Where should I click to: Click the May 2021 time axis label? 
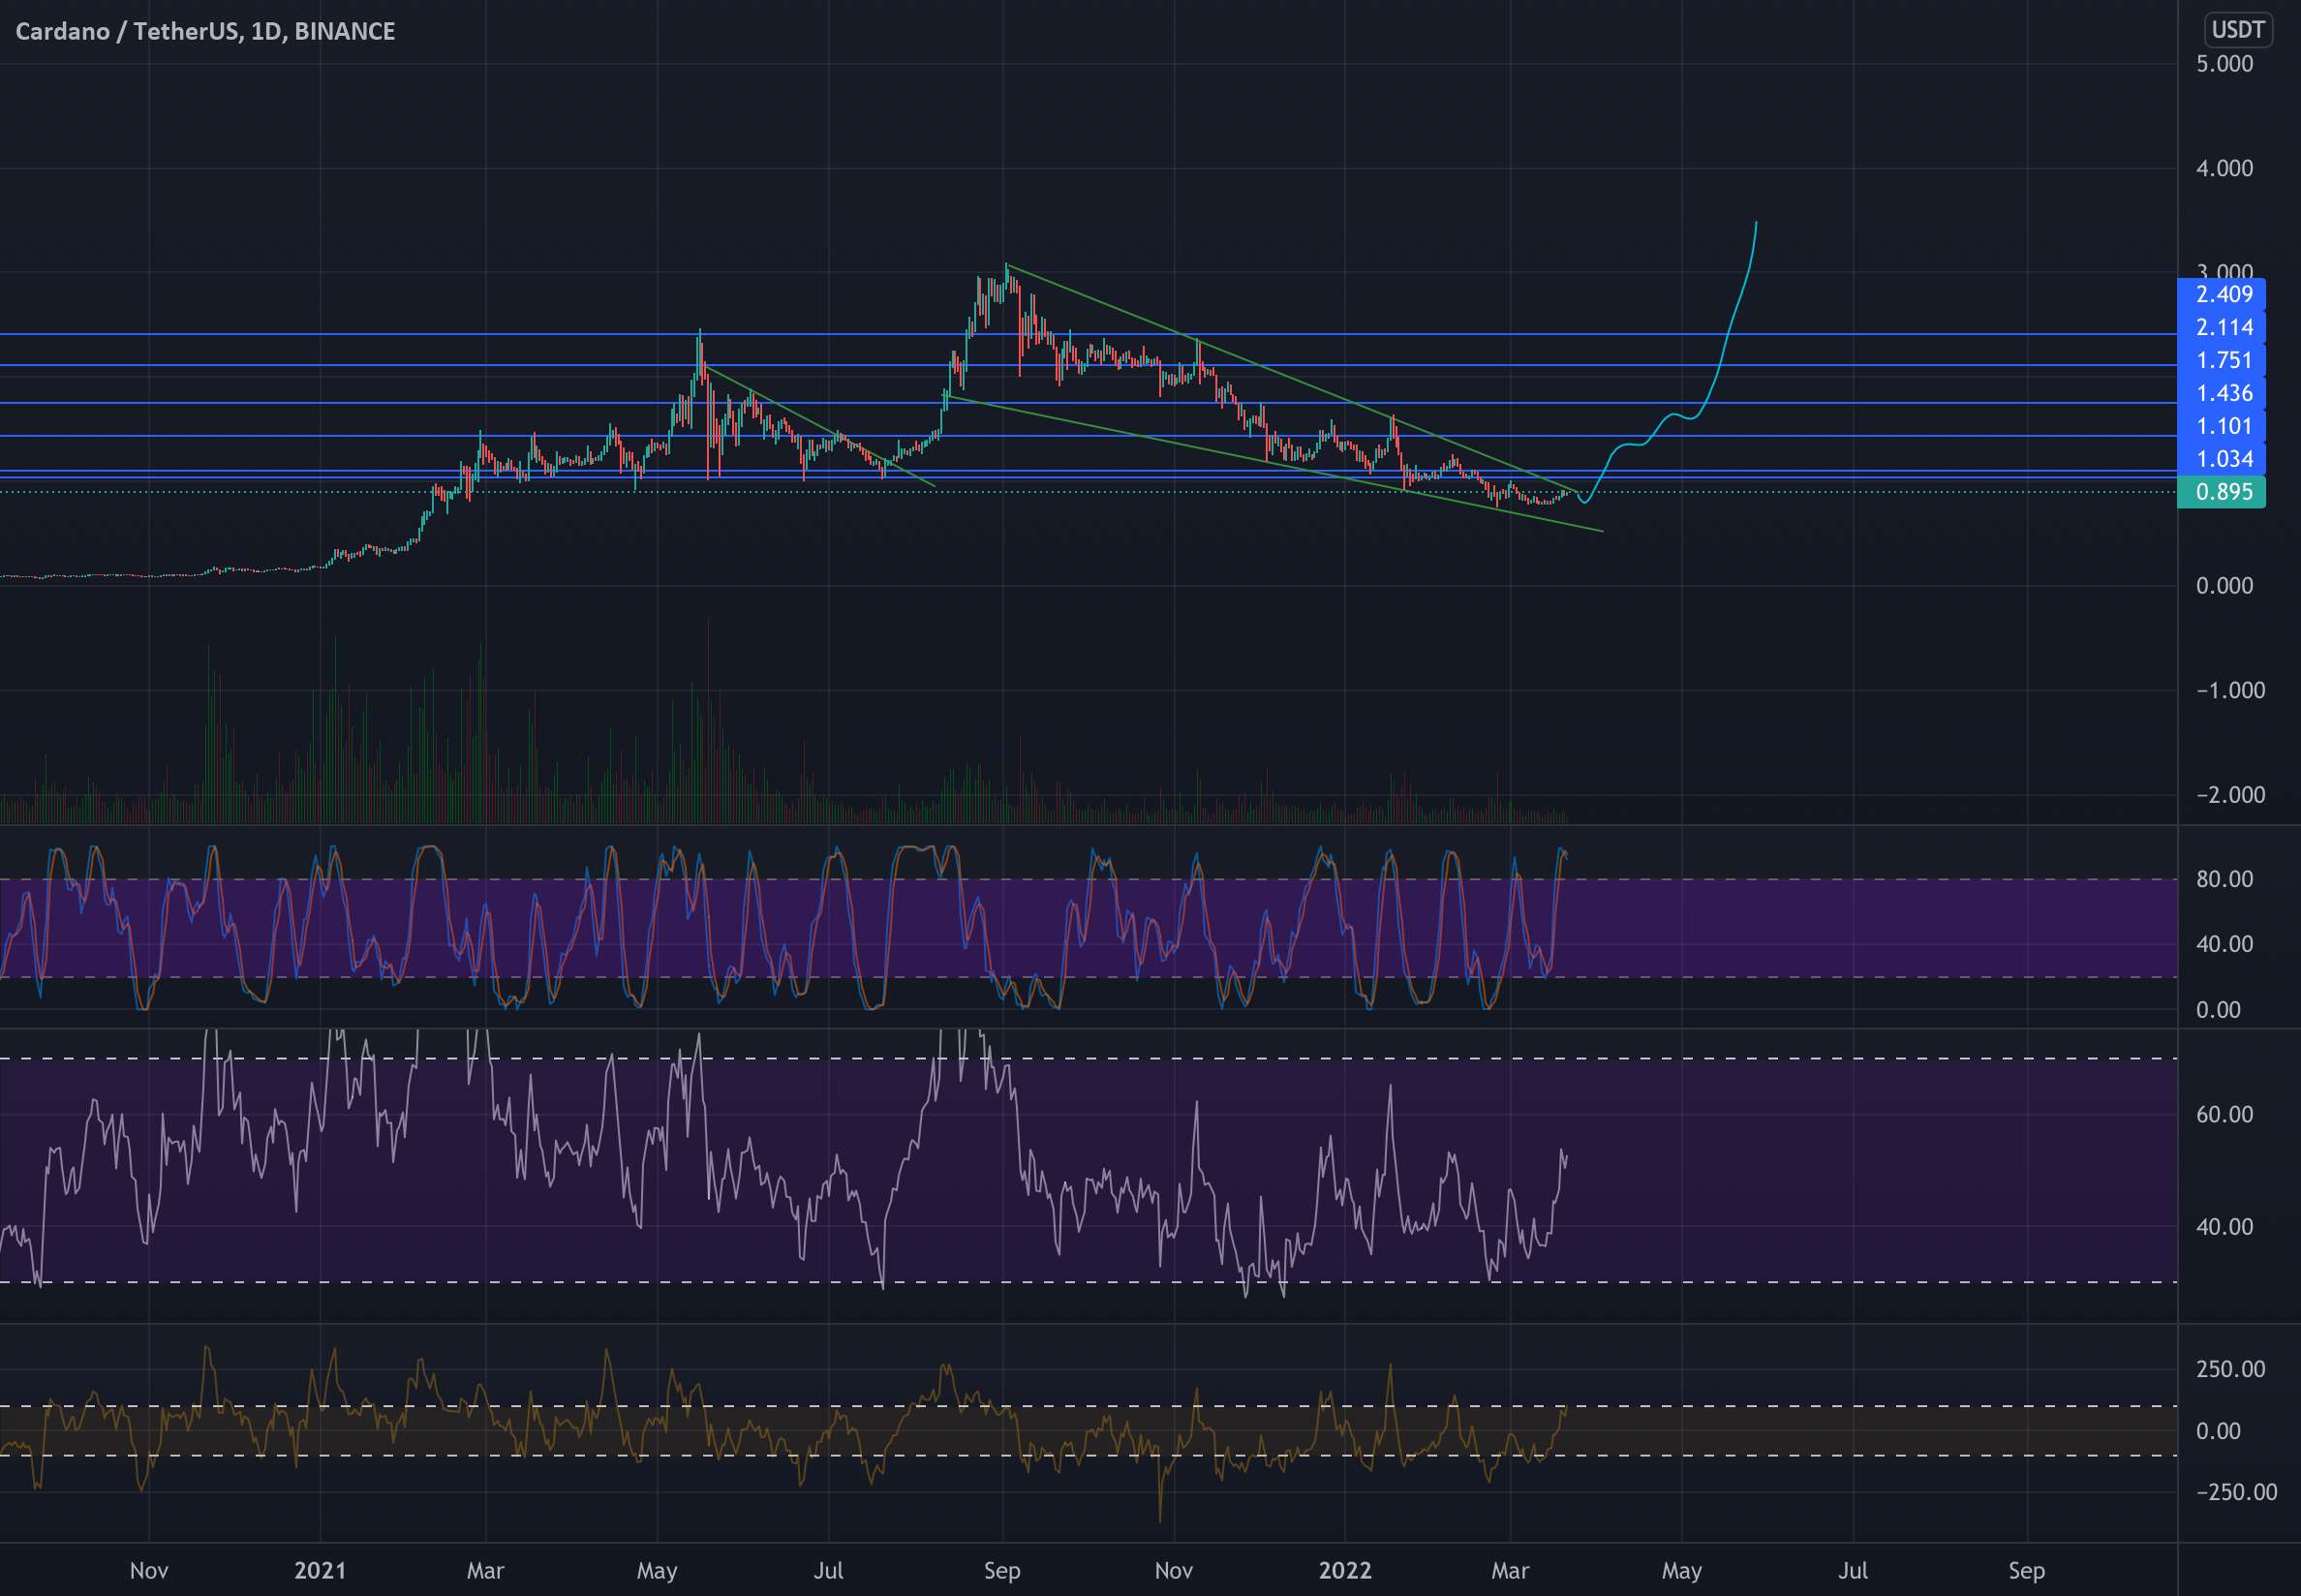coord(657,1570)
